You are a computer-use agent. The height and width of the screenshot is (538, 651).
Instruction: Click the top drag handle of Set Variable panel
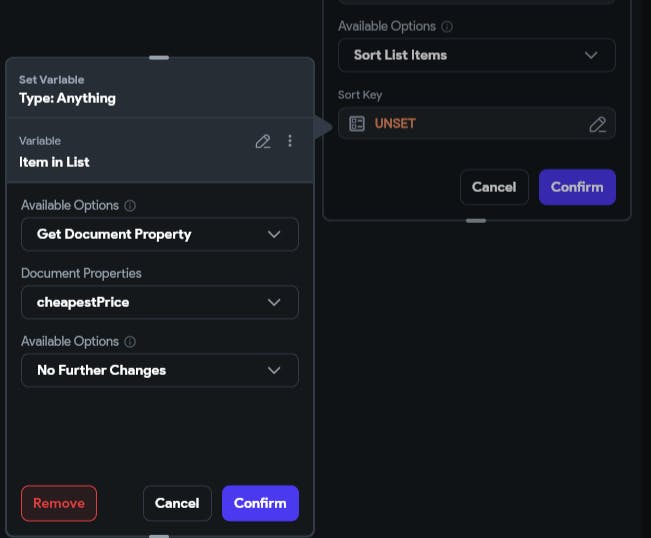159,58
